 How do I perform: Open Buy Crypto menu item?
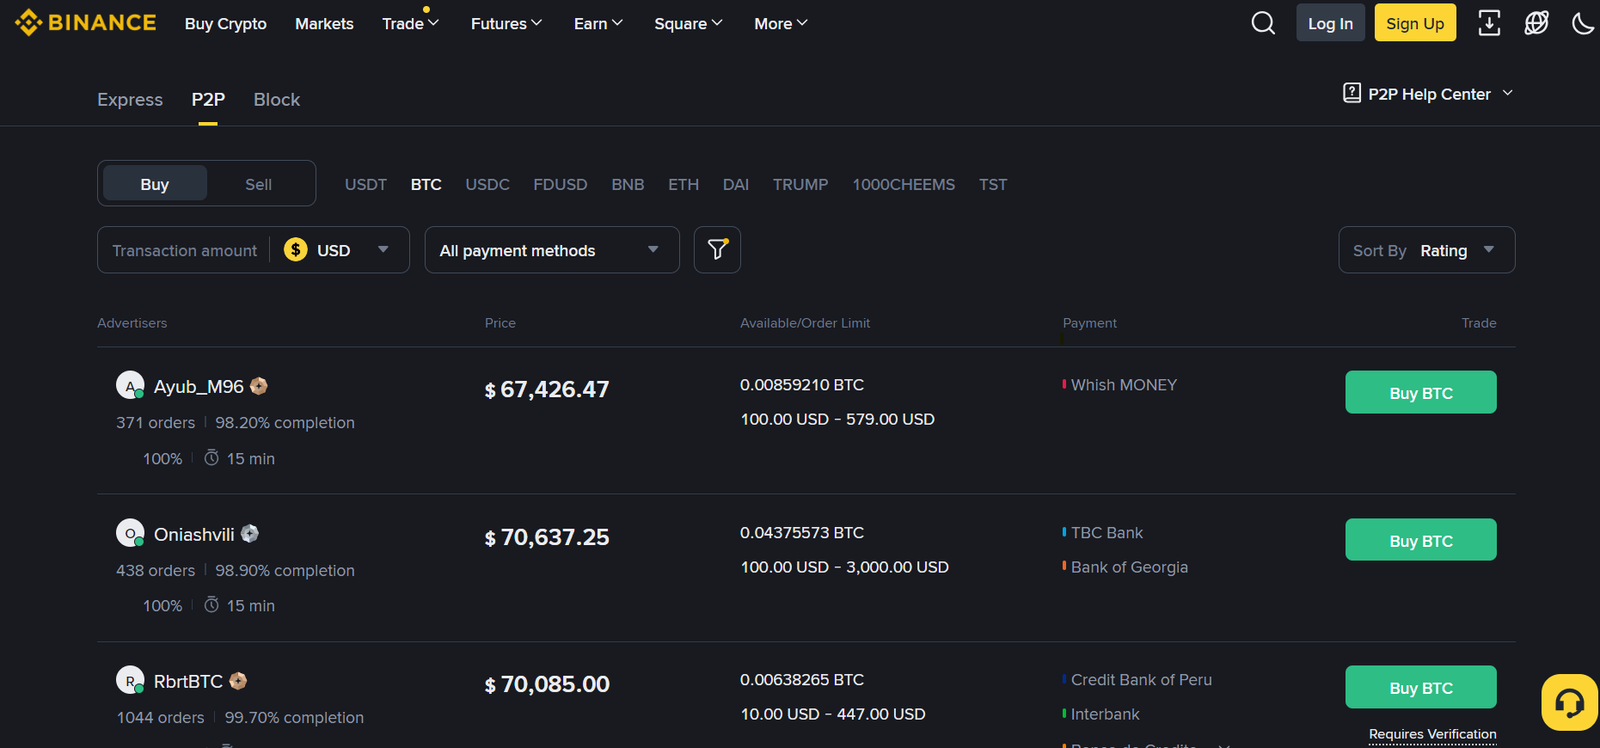tap(226, 23)
